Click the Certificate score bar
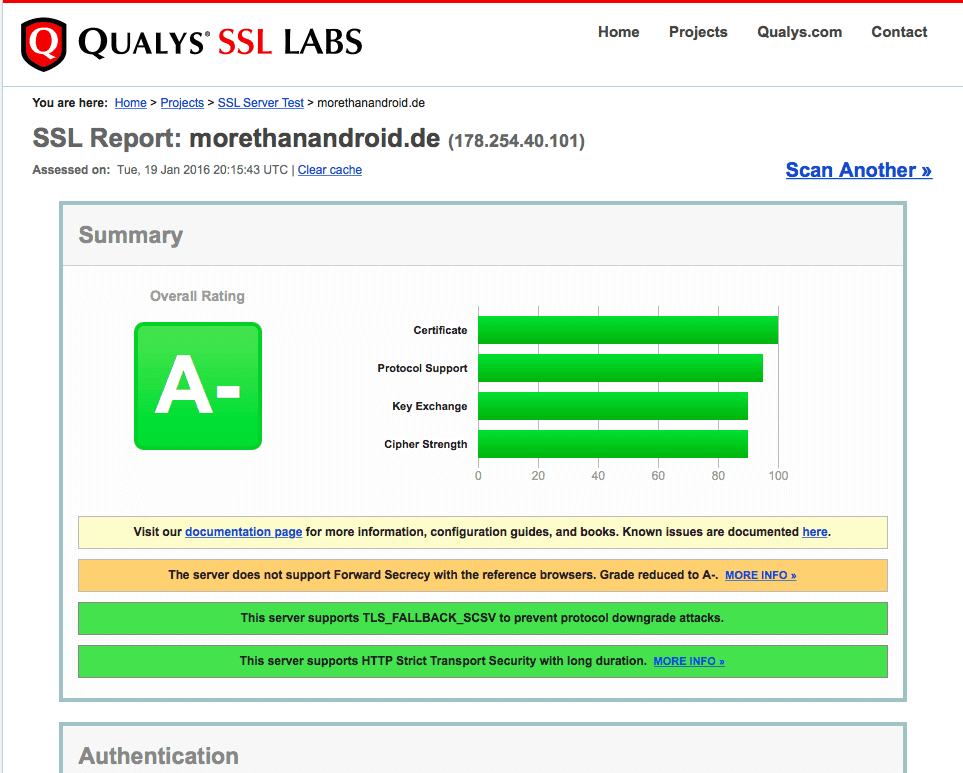Image resolution: width=963 pixels, height=773 pixels. 628,330
